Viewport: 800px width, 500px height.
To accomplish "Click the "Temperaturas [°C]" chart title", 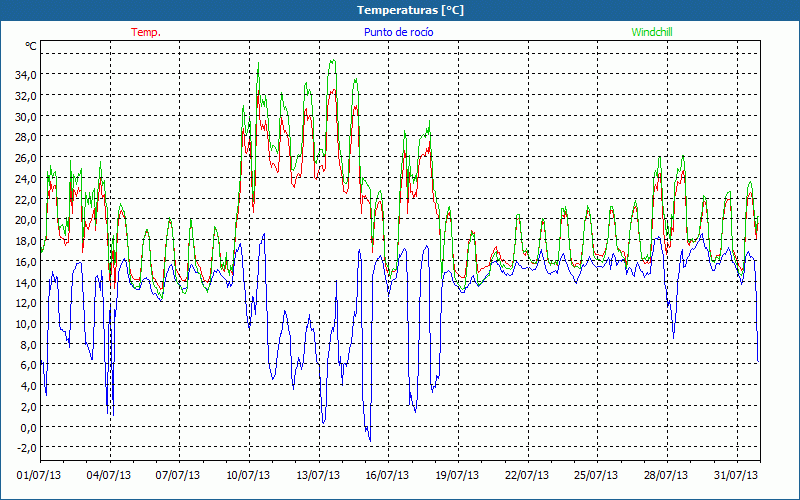I will tap(410, 10).
